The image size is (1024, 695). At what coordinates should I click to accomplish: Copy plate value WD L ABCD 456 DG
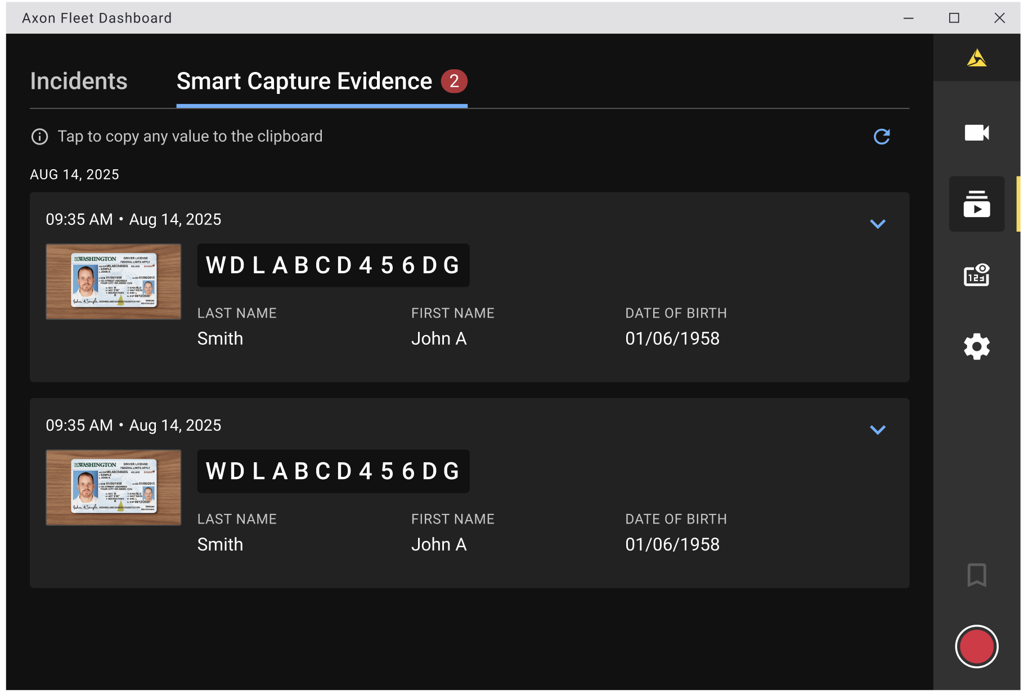click(333, 265)
